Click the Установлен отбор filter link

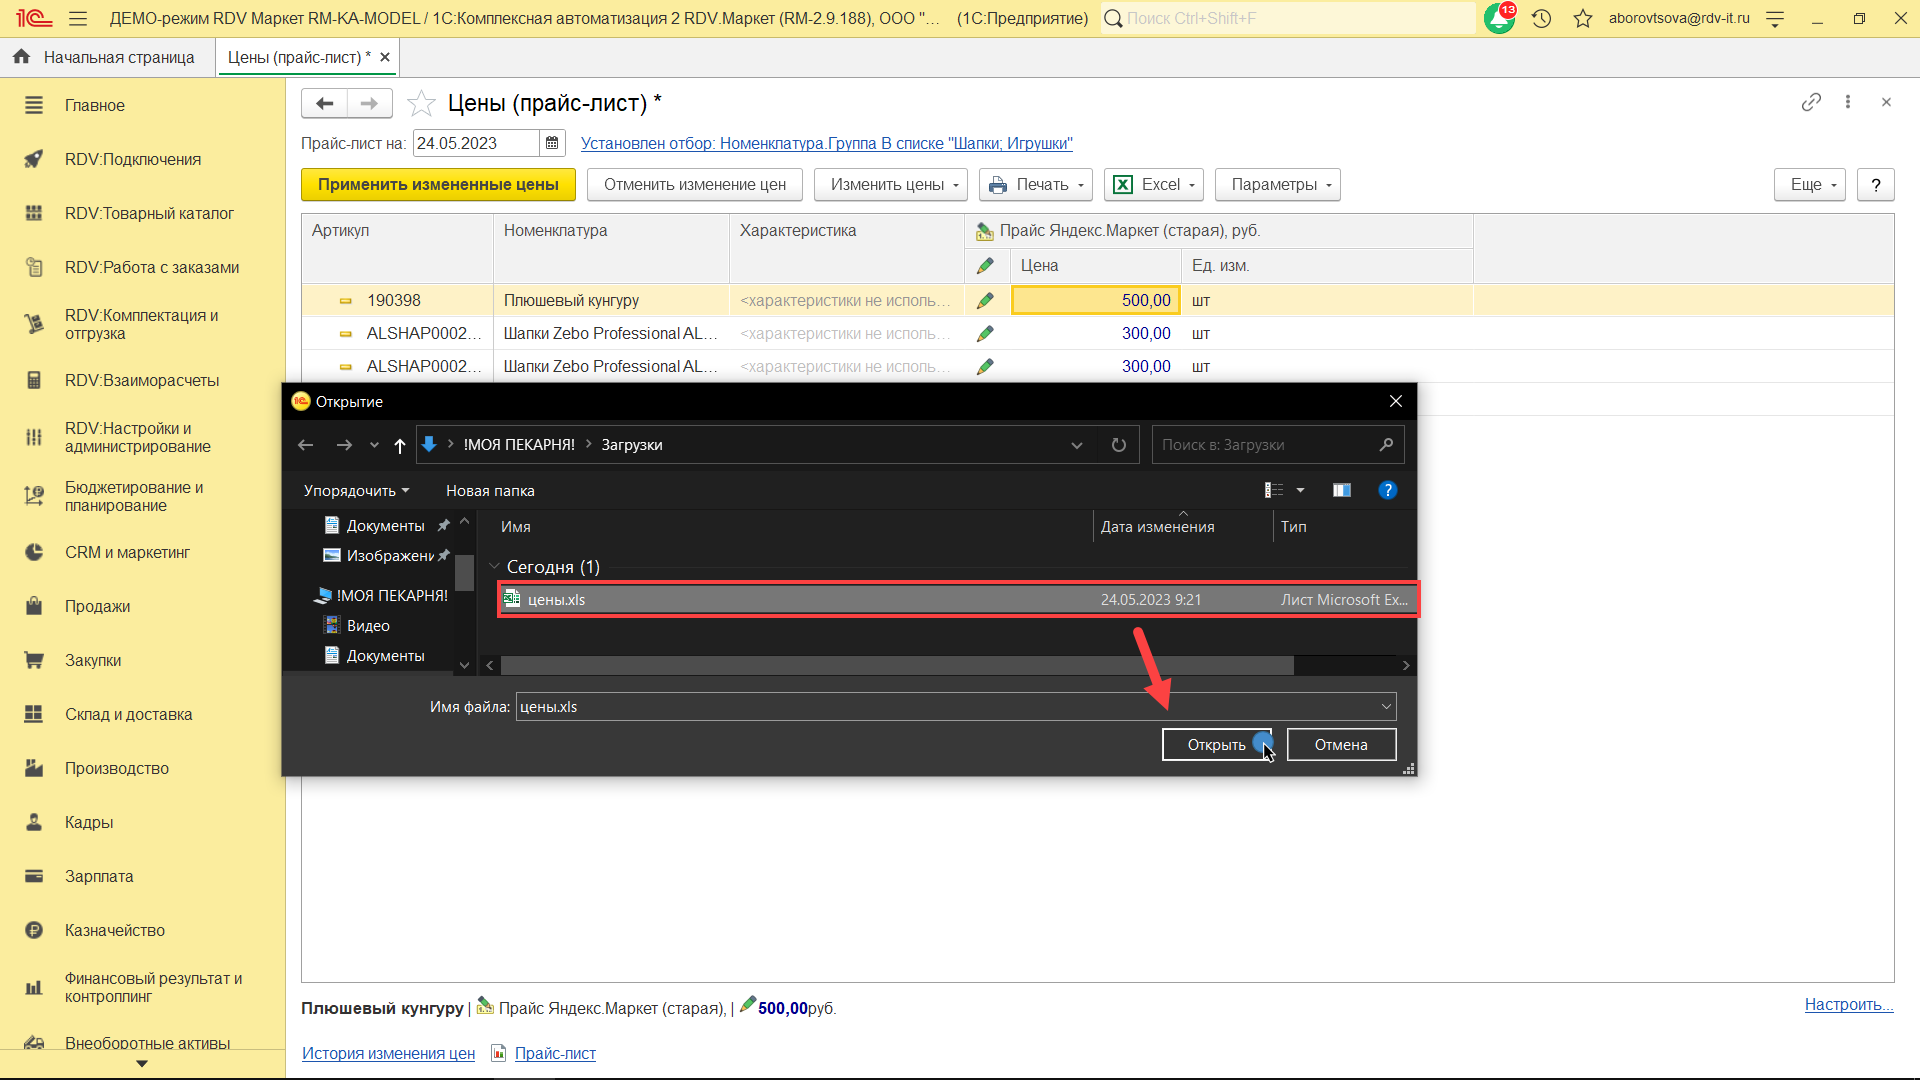pyautogui.click(x=826, y=144)
